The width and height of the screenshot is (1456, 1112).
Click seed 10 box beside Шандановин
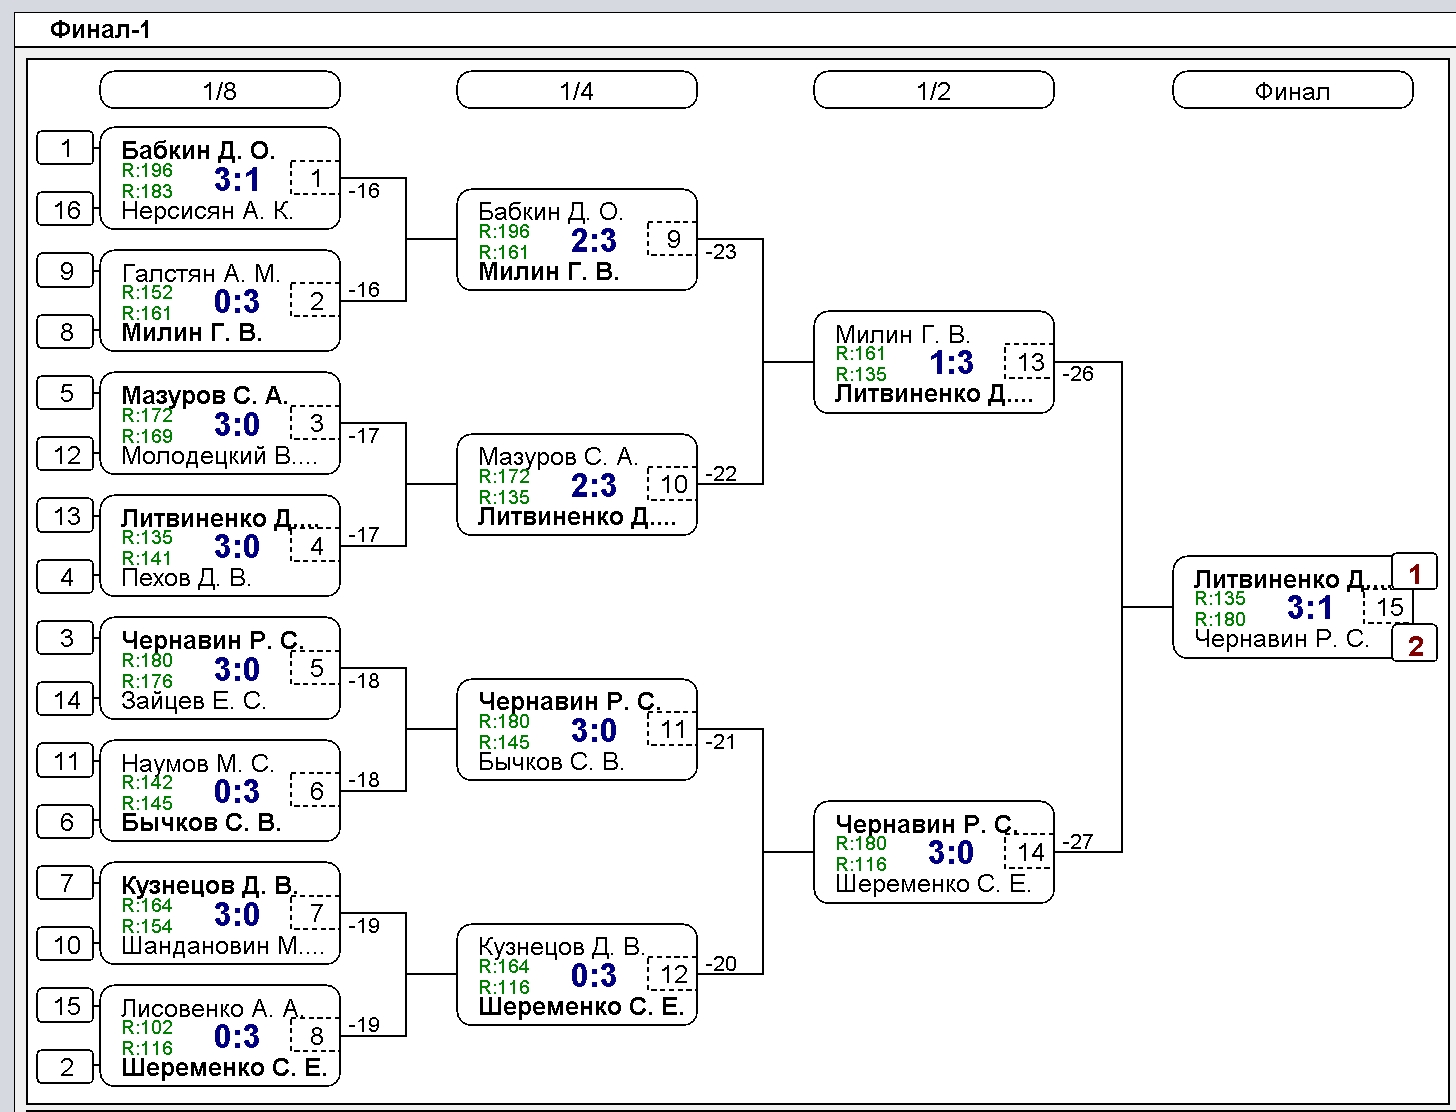coord(66,945)
